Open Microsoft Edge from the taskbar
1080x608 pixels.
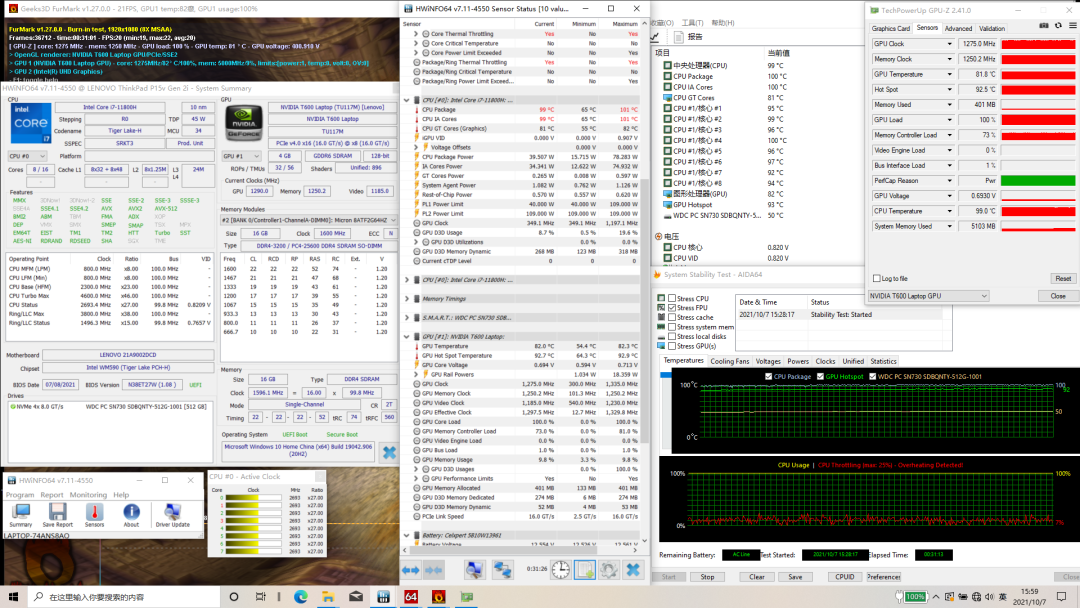point(301,597)
